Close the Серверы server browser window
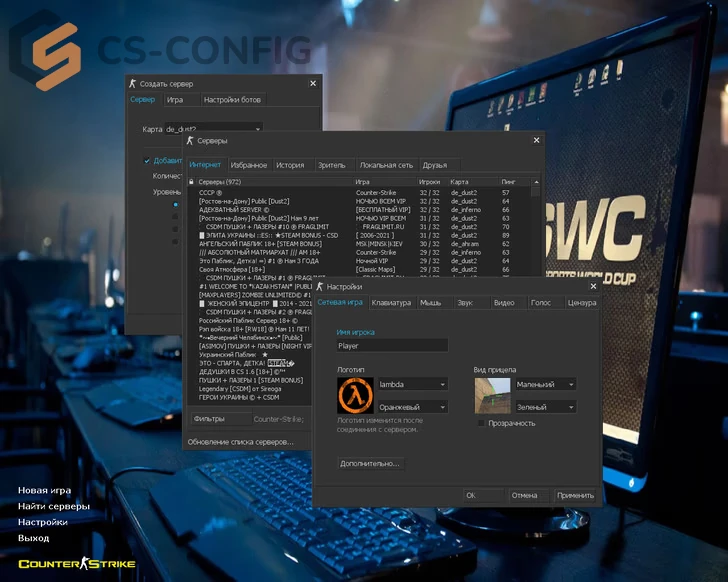This screenshot has height=582, width=728. [x=537, y=142]
